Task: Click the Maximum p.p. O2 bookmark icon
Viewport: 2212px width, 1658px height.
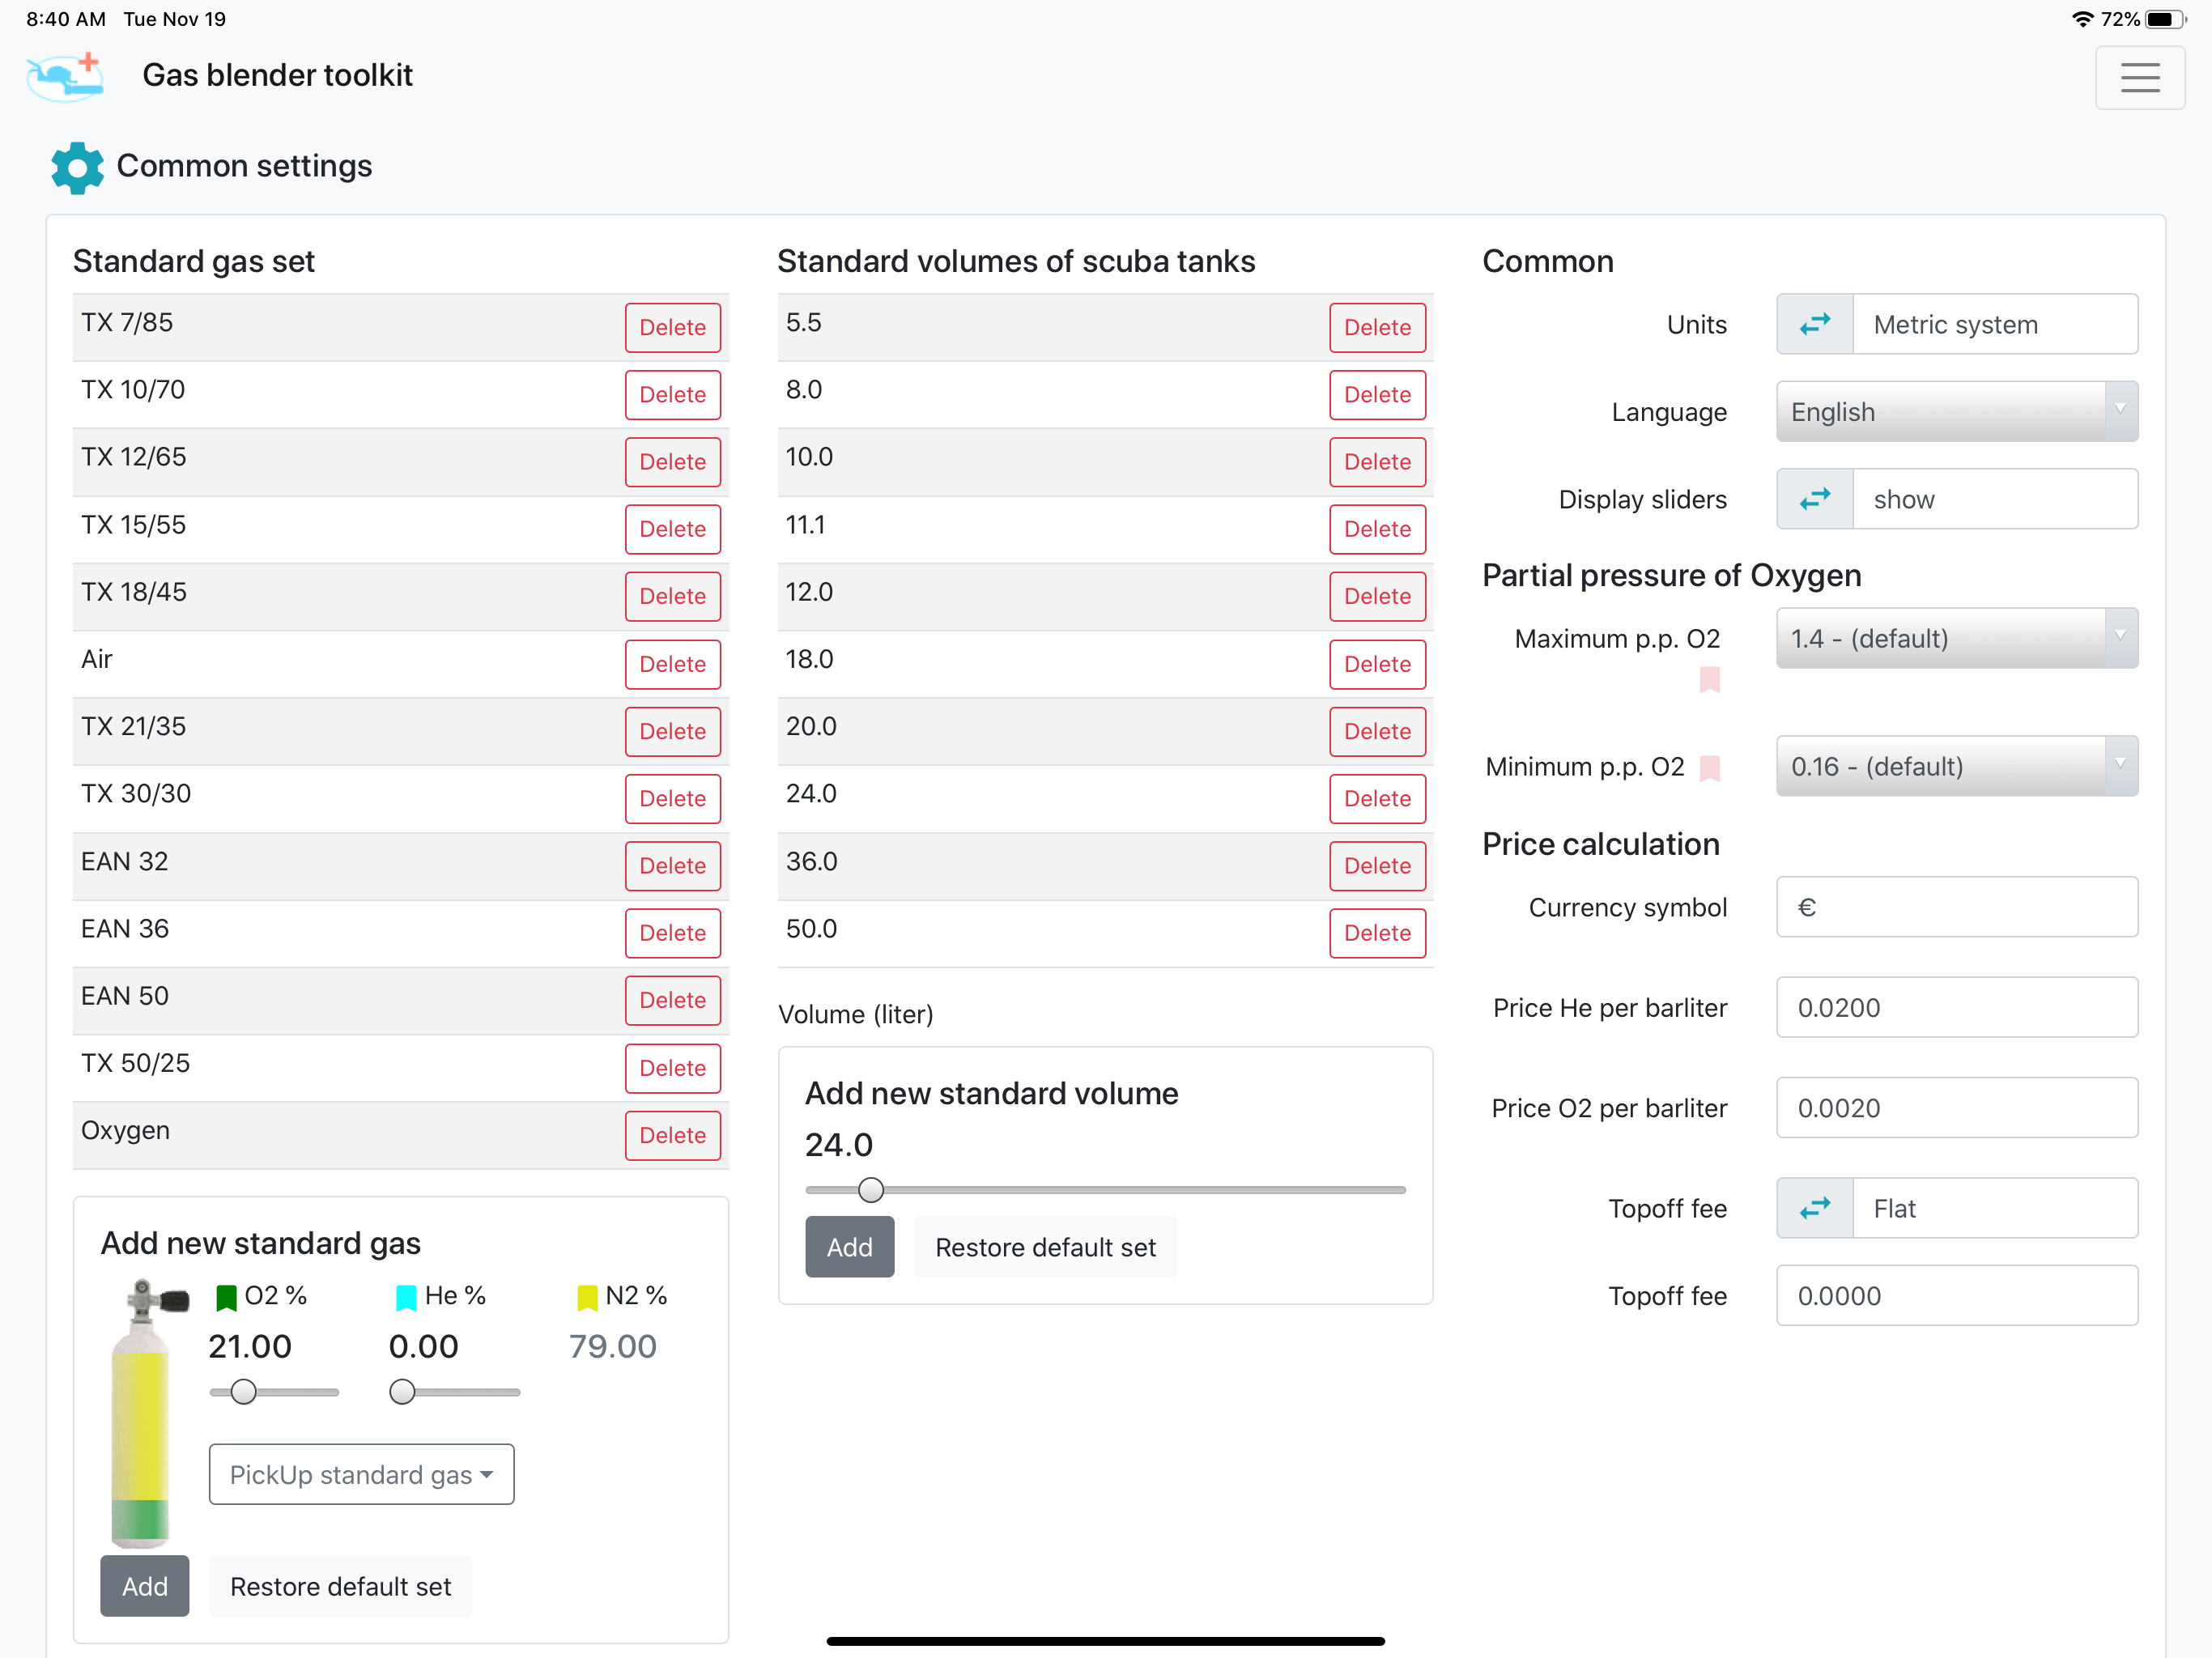Action: (1709, 680)
